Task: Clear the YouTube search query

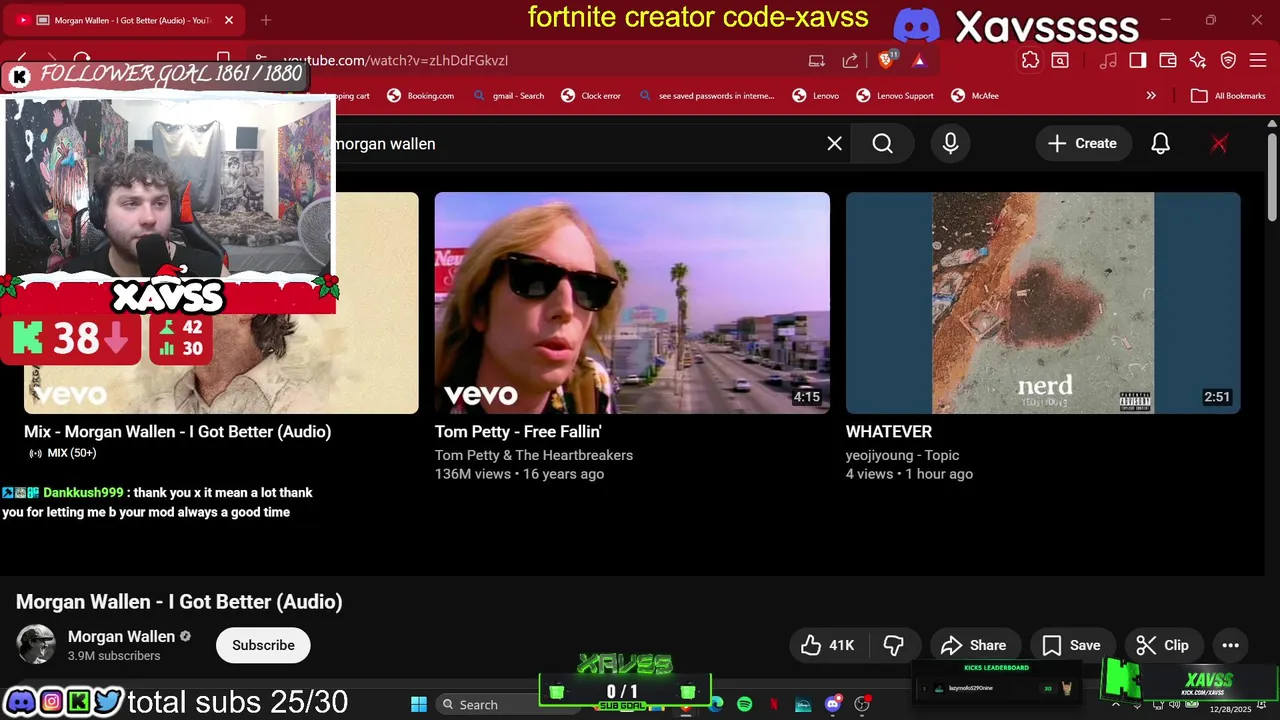Action: (x=834, y=144)
